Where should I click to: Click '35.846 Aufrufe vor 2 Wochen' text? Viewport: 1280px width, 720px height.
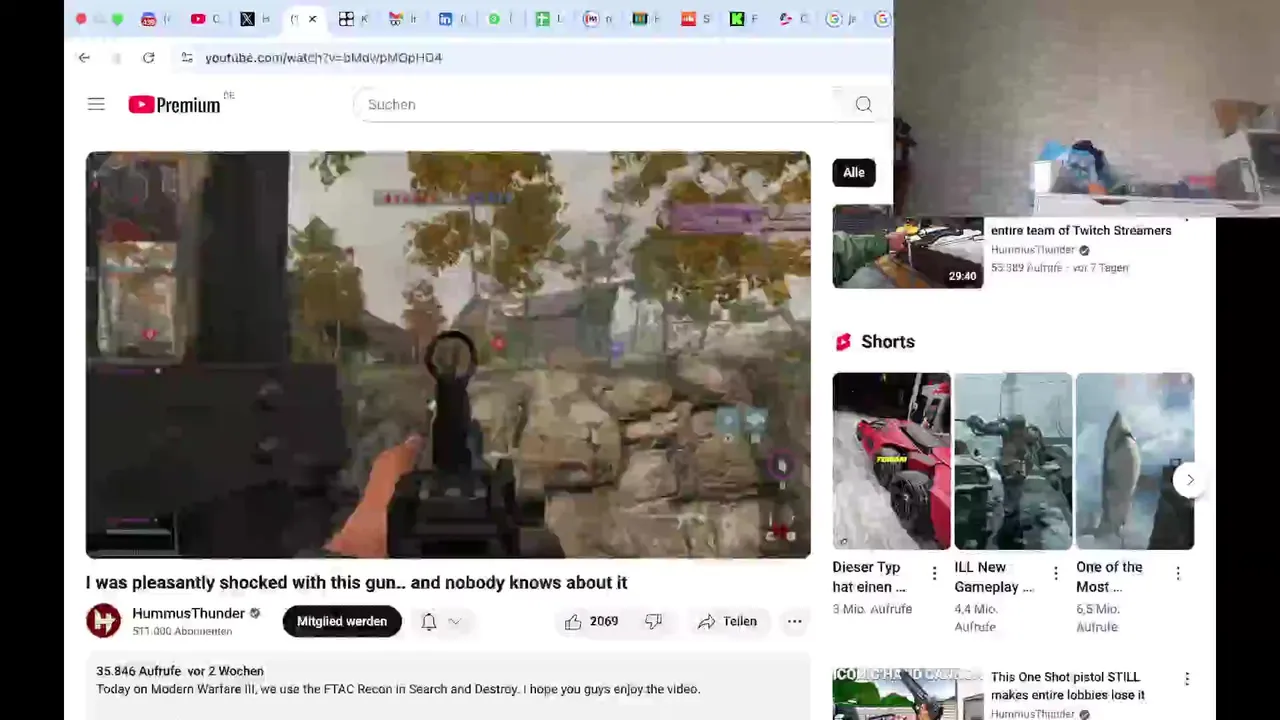click(x=180, y=671)
